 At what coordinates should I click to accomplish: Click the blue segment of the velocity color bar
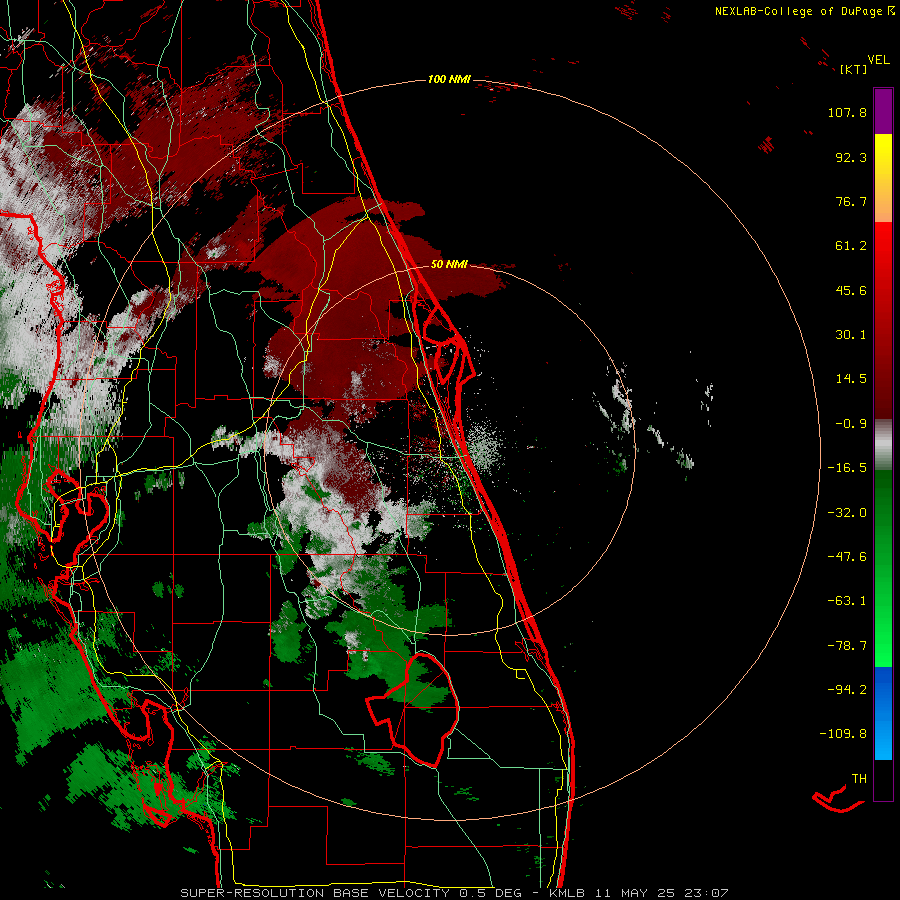(x=883, y=713)
